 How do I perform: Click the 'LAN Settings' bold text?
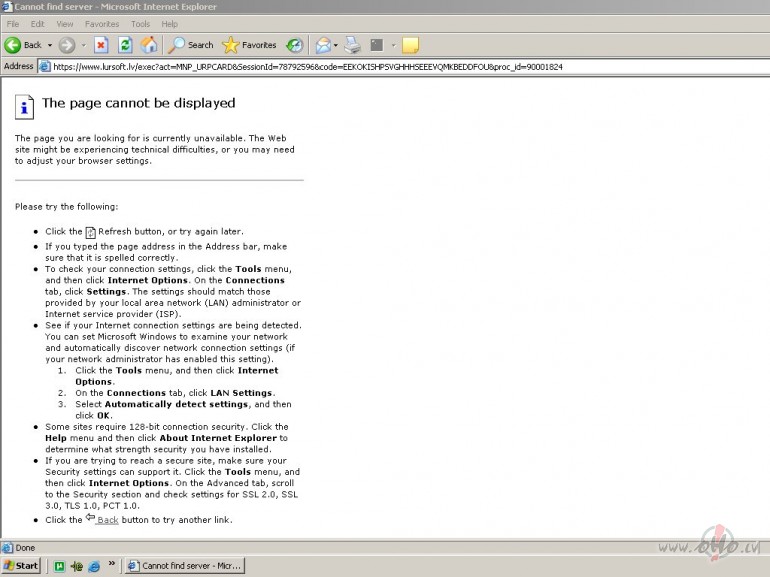(241, 393)
